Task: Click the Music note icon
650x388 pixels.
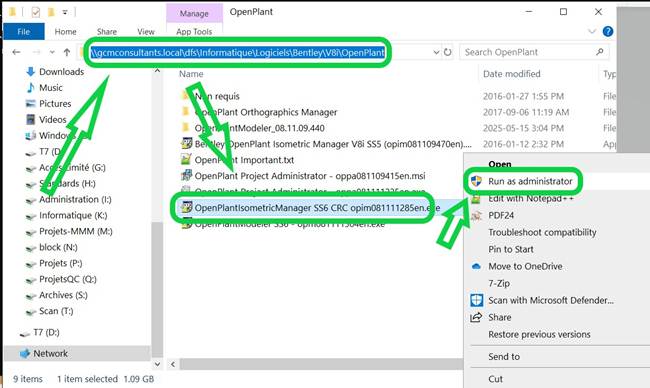Action: [30, 87]
